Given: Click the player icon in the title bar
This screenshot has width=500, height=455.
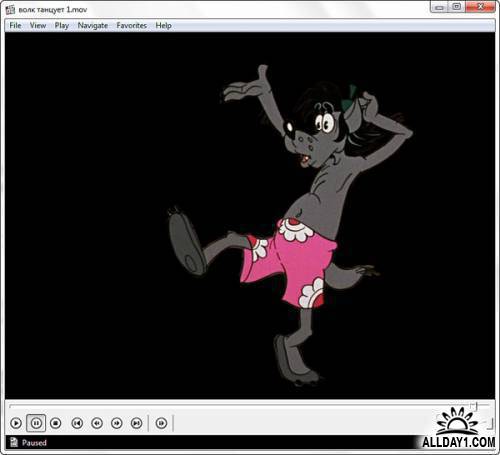Looking at the screenshot, I should (x=11, y=9).
